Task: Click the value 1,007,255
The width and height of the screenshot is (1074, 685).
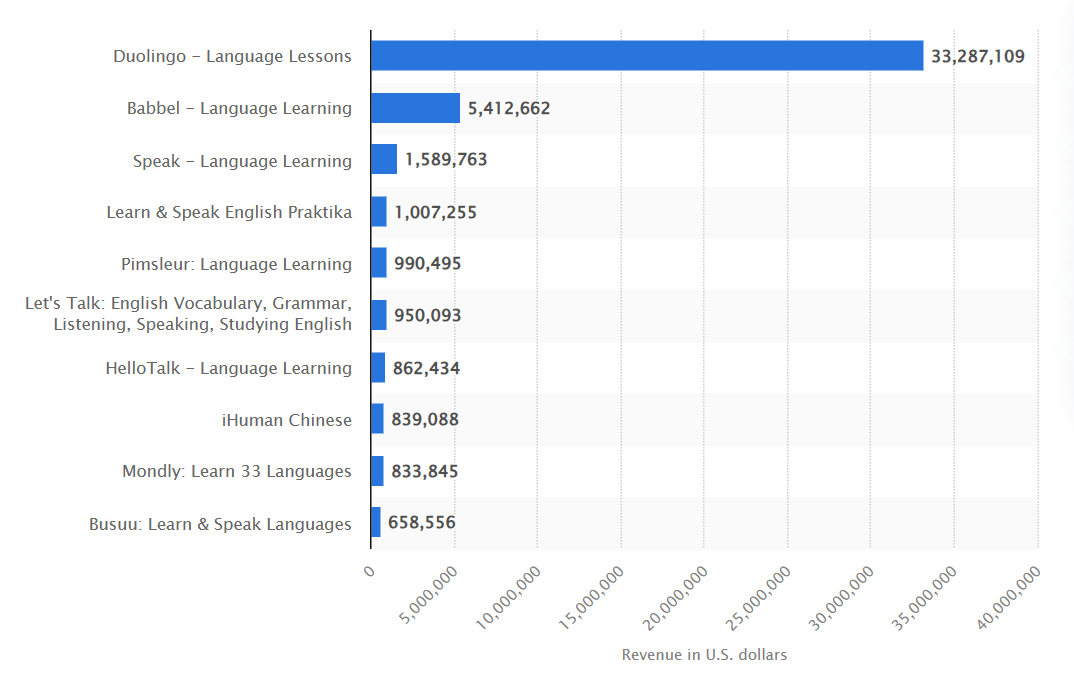Action: (435, 212)
